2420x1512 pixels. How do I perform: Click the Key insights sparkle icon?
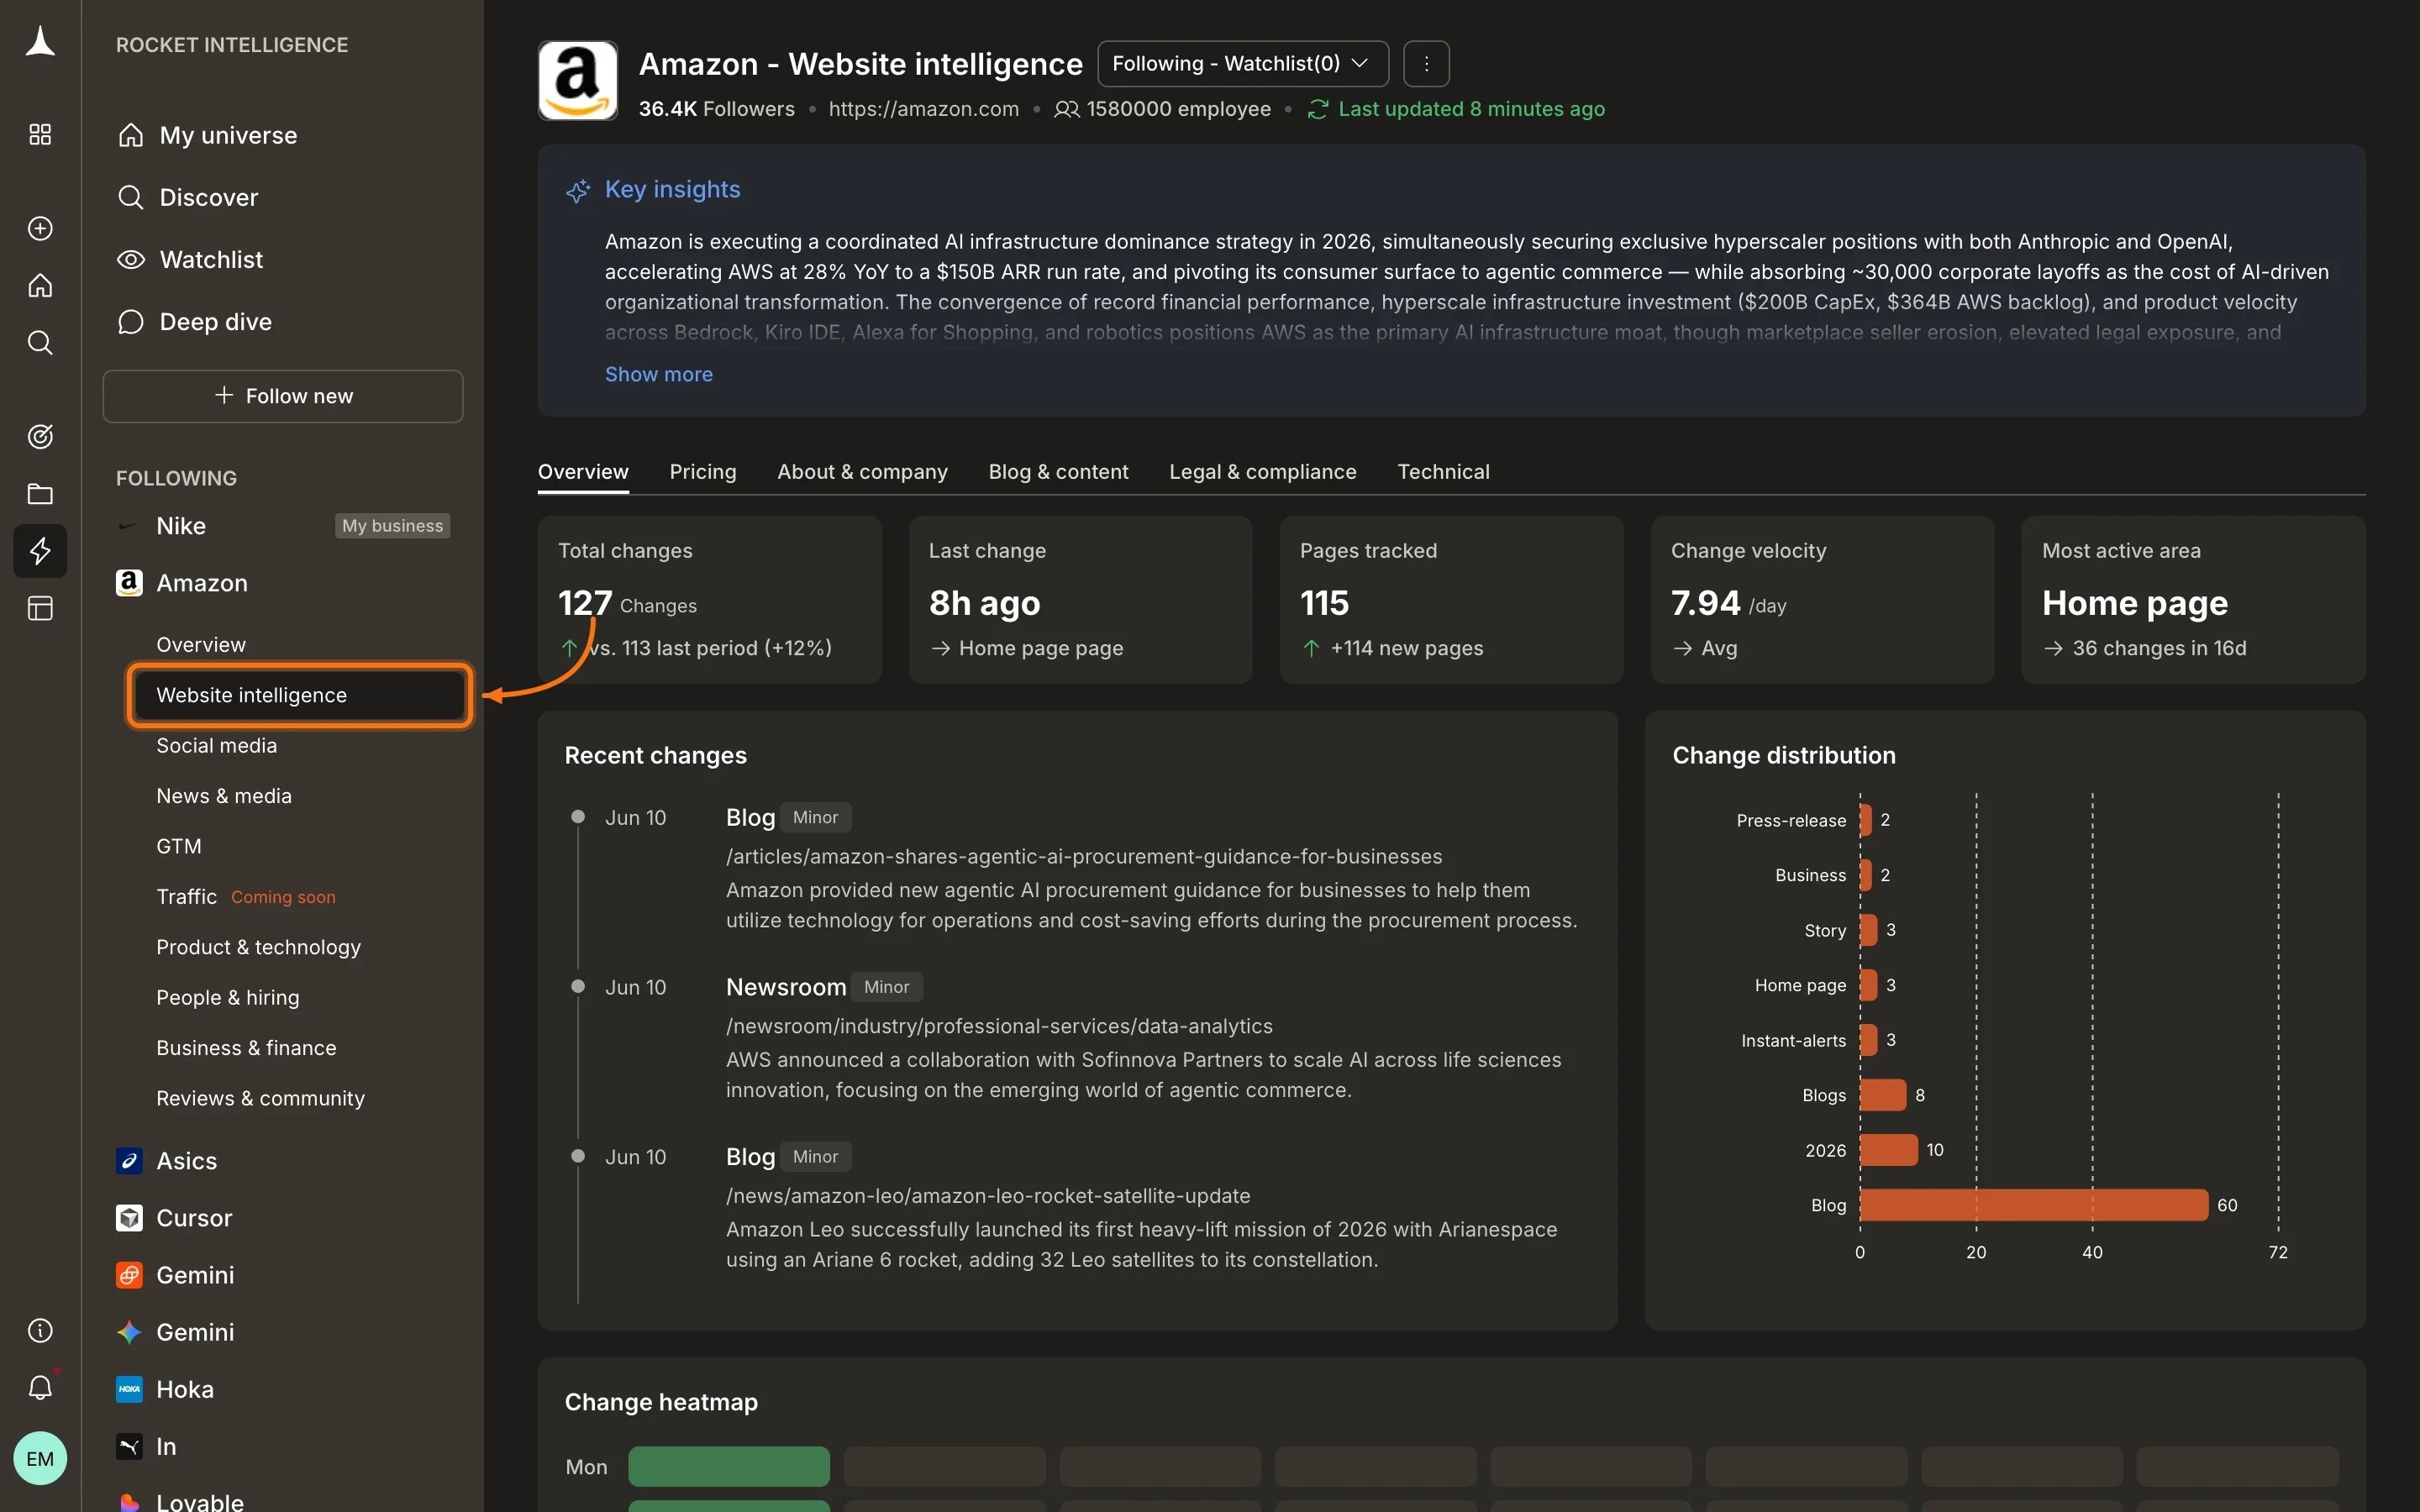tap(578, 190)
